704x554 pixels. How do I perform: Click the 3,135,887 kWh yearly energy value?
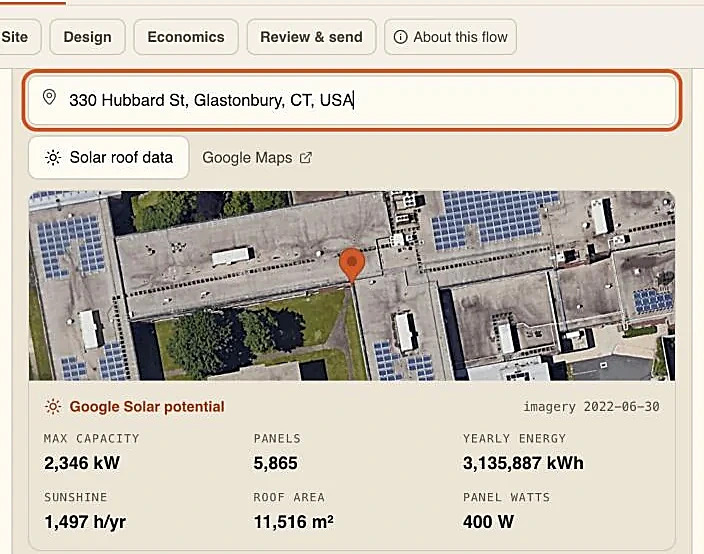point(523,463)
